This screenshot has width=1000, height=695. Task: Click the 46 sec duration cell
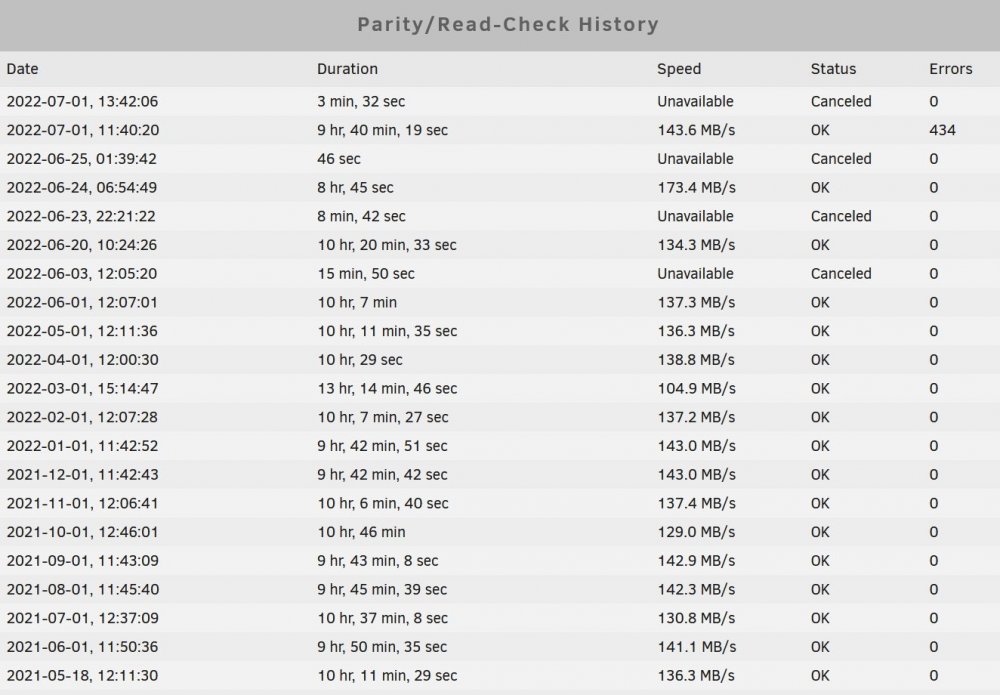[339, 159]
